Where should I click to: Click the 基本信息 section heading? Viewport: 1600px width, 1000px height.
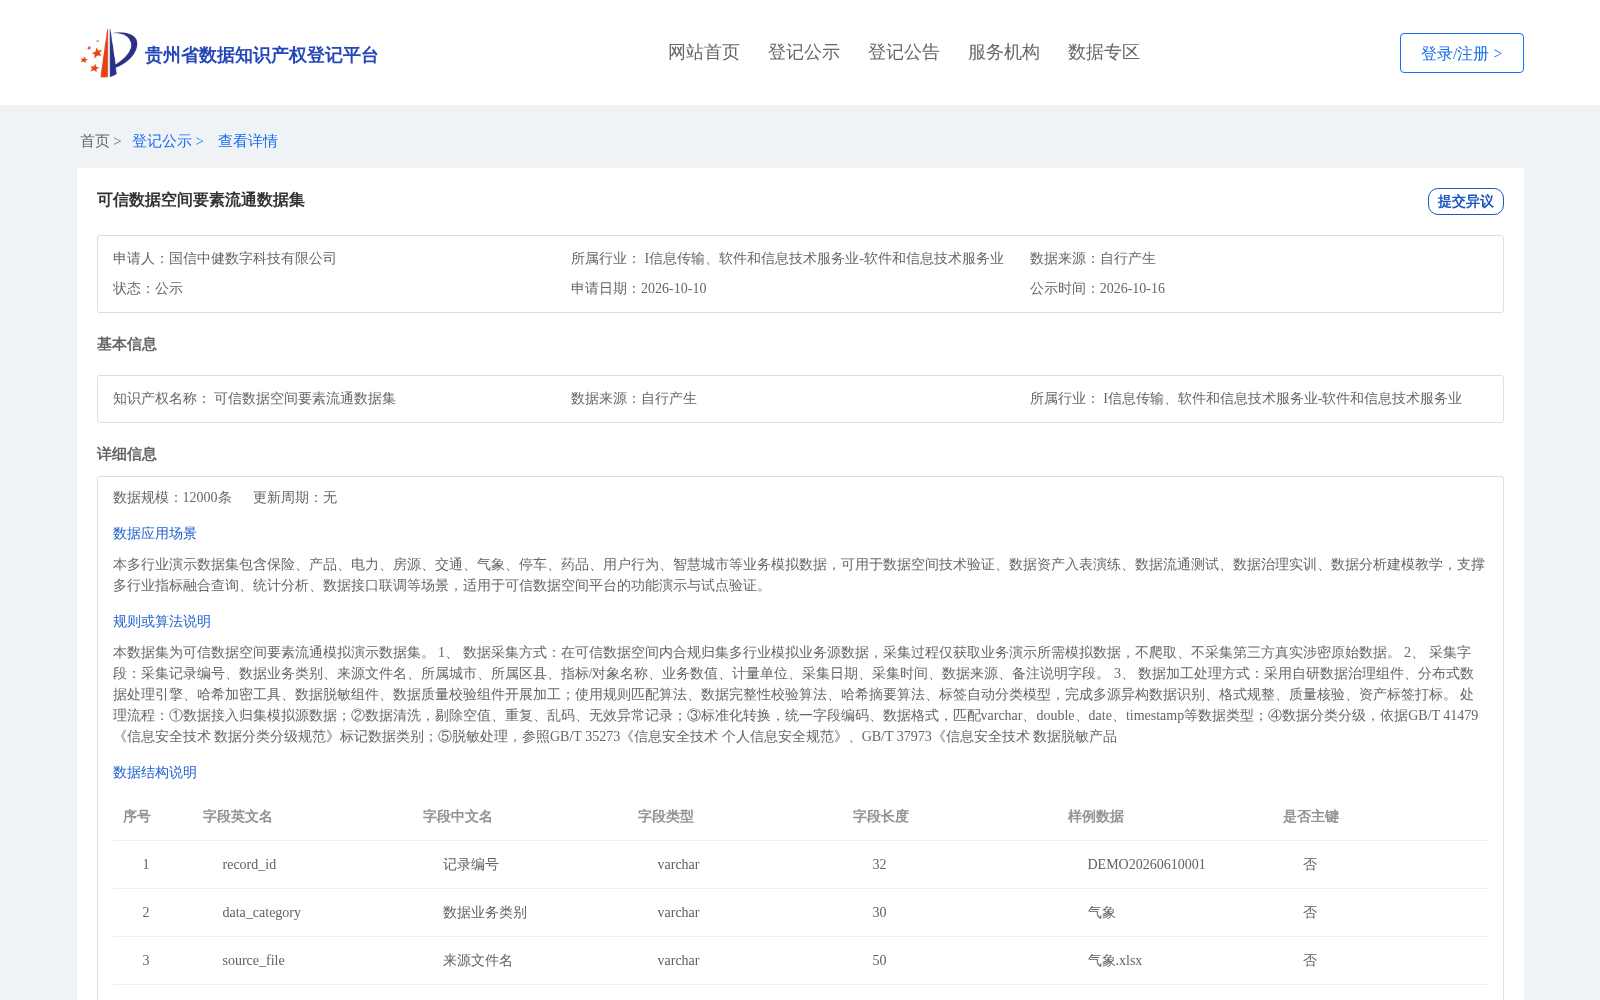pos(127,344)
